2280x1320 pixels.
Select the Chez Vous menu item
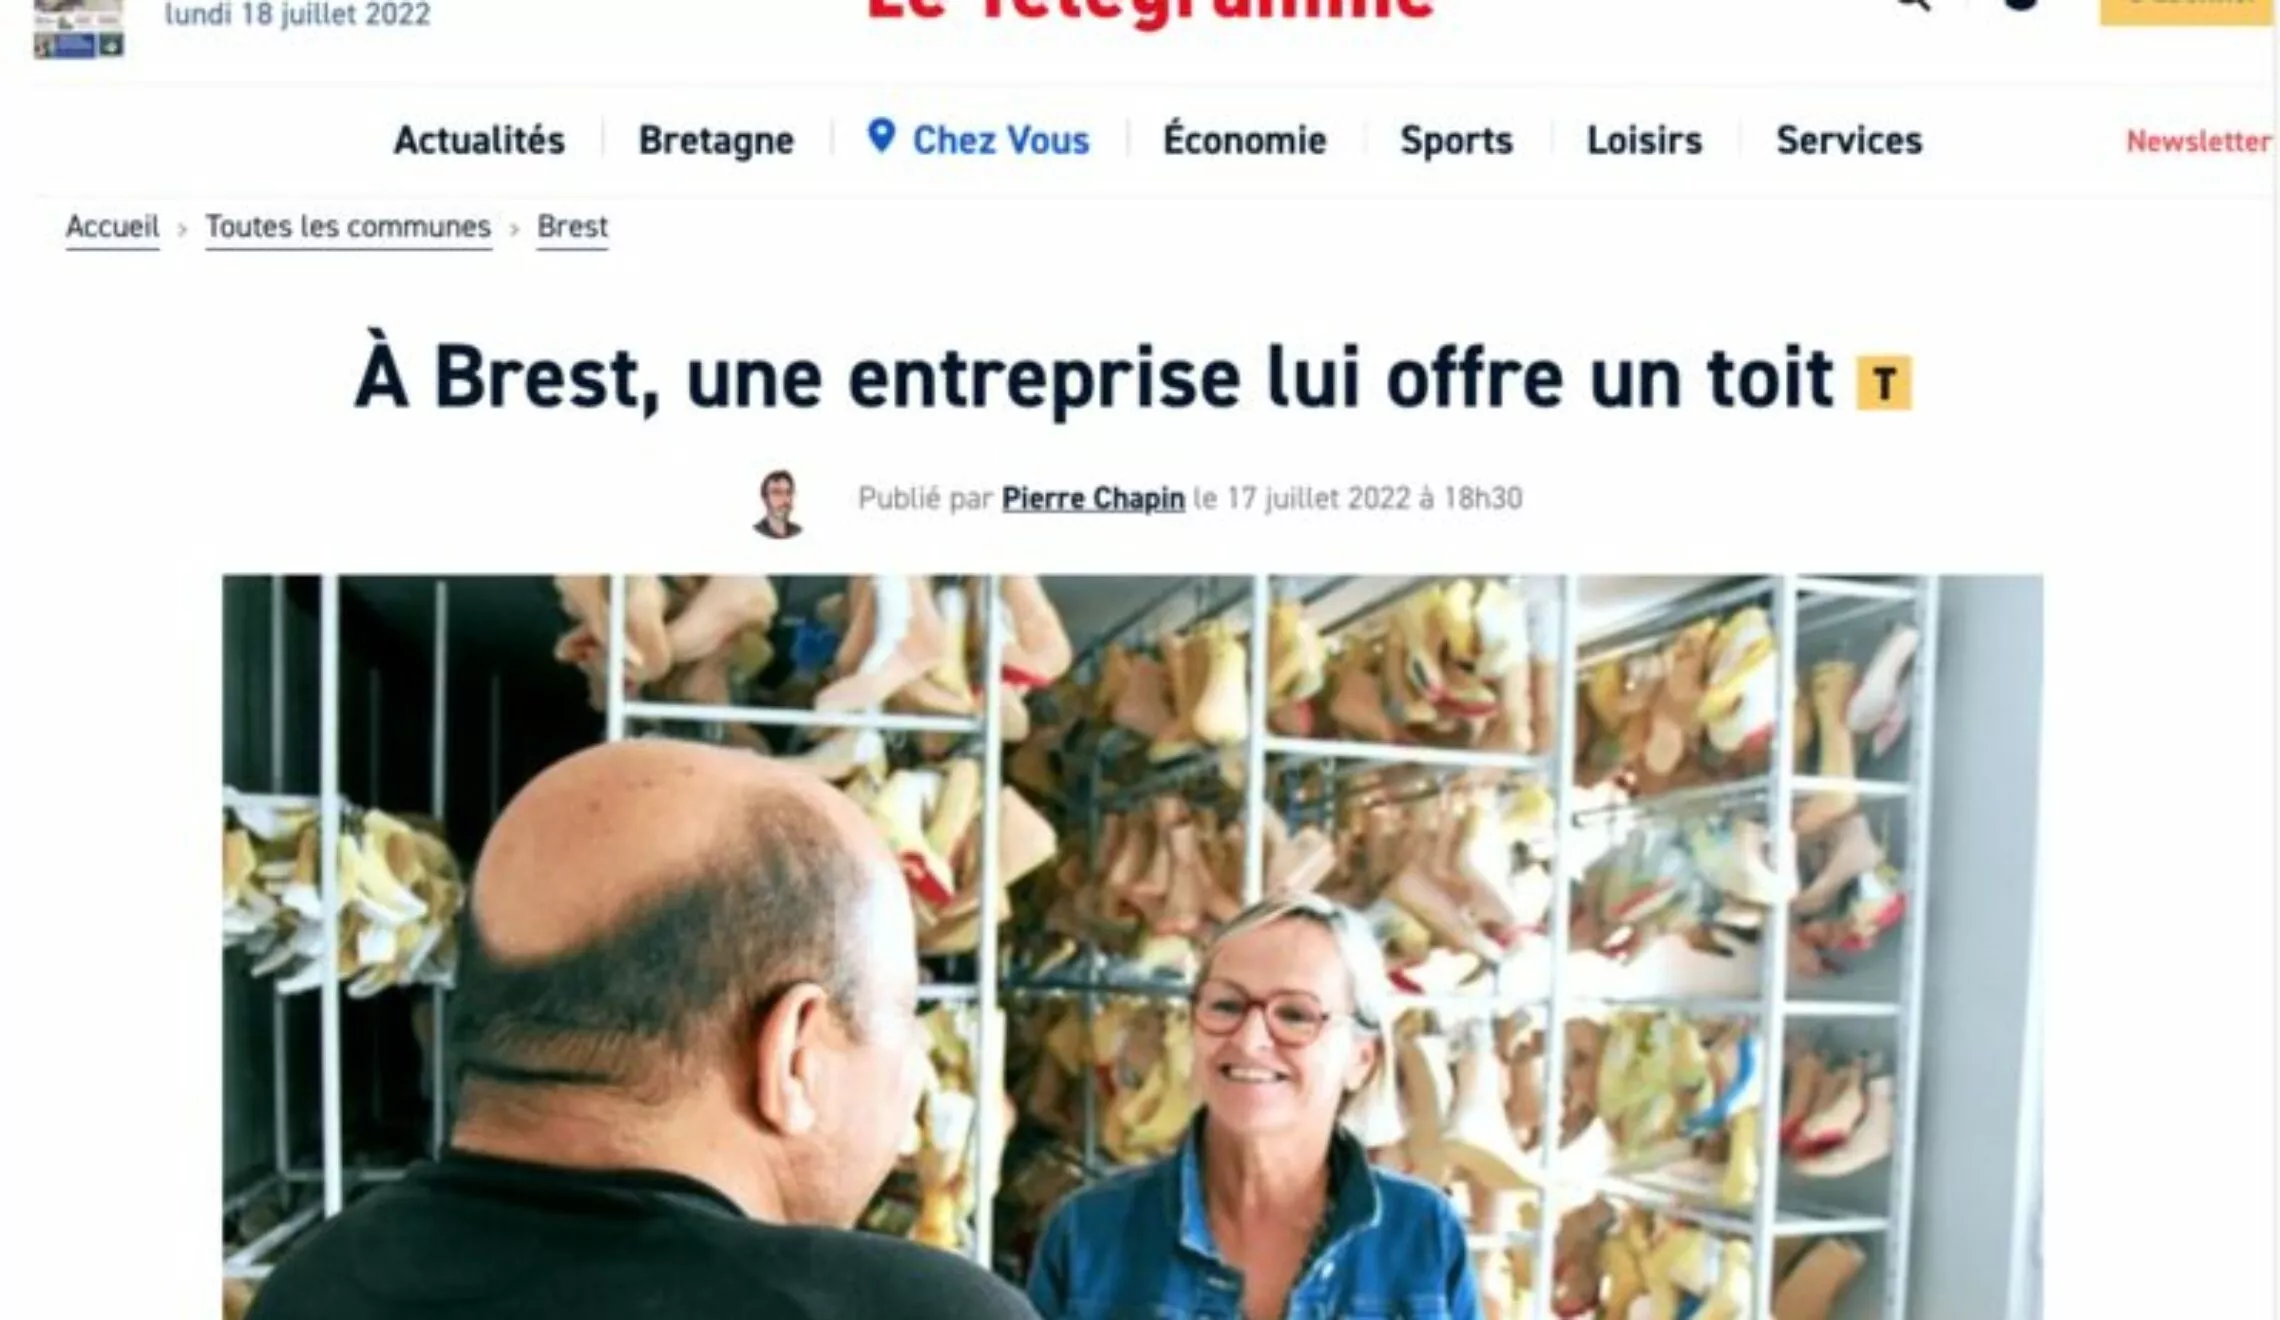coord(1000,140)
